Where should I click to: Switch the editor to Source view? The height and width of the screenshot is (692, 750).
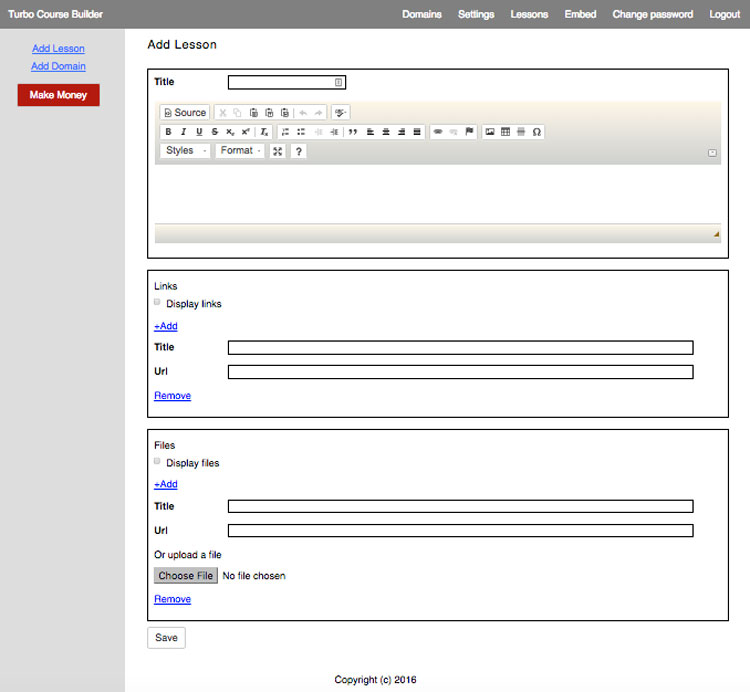185,113
